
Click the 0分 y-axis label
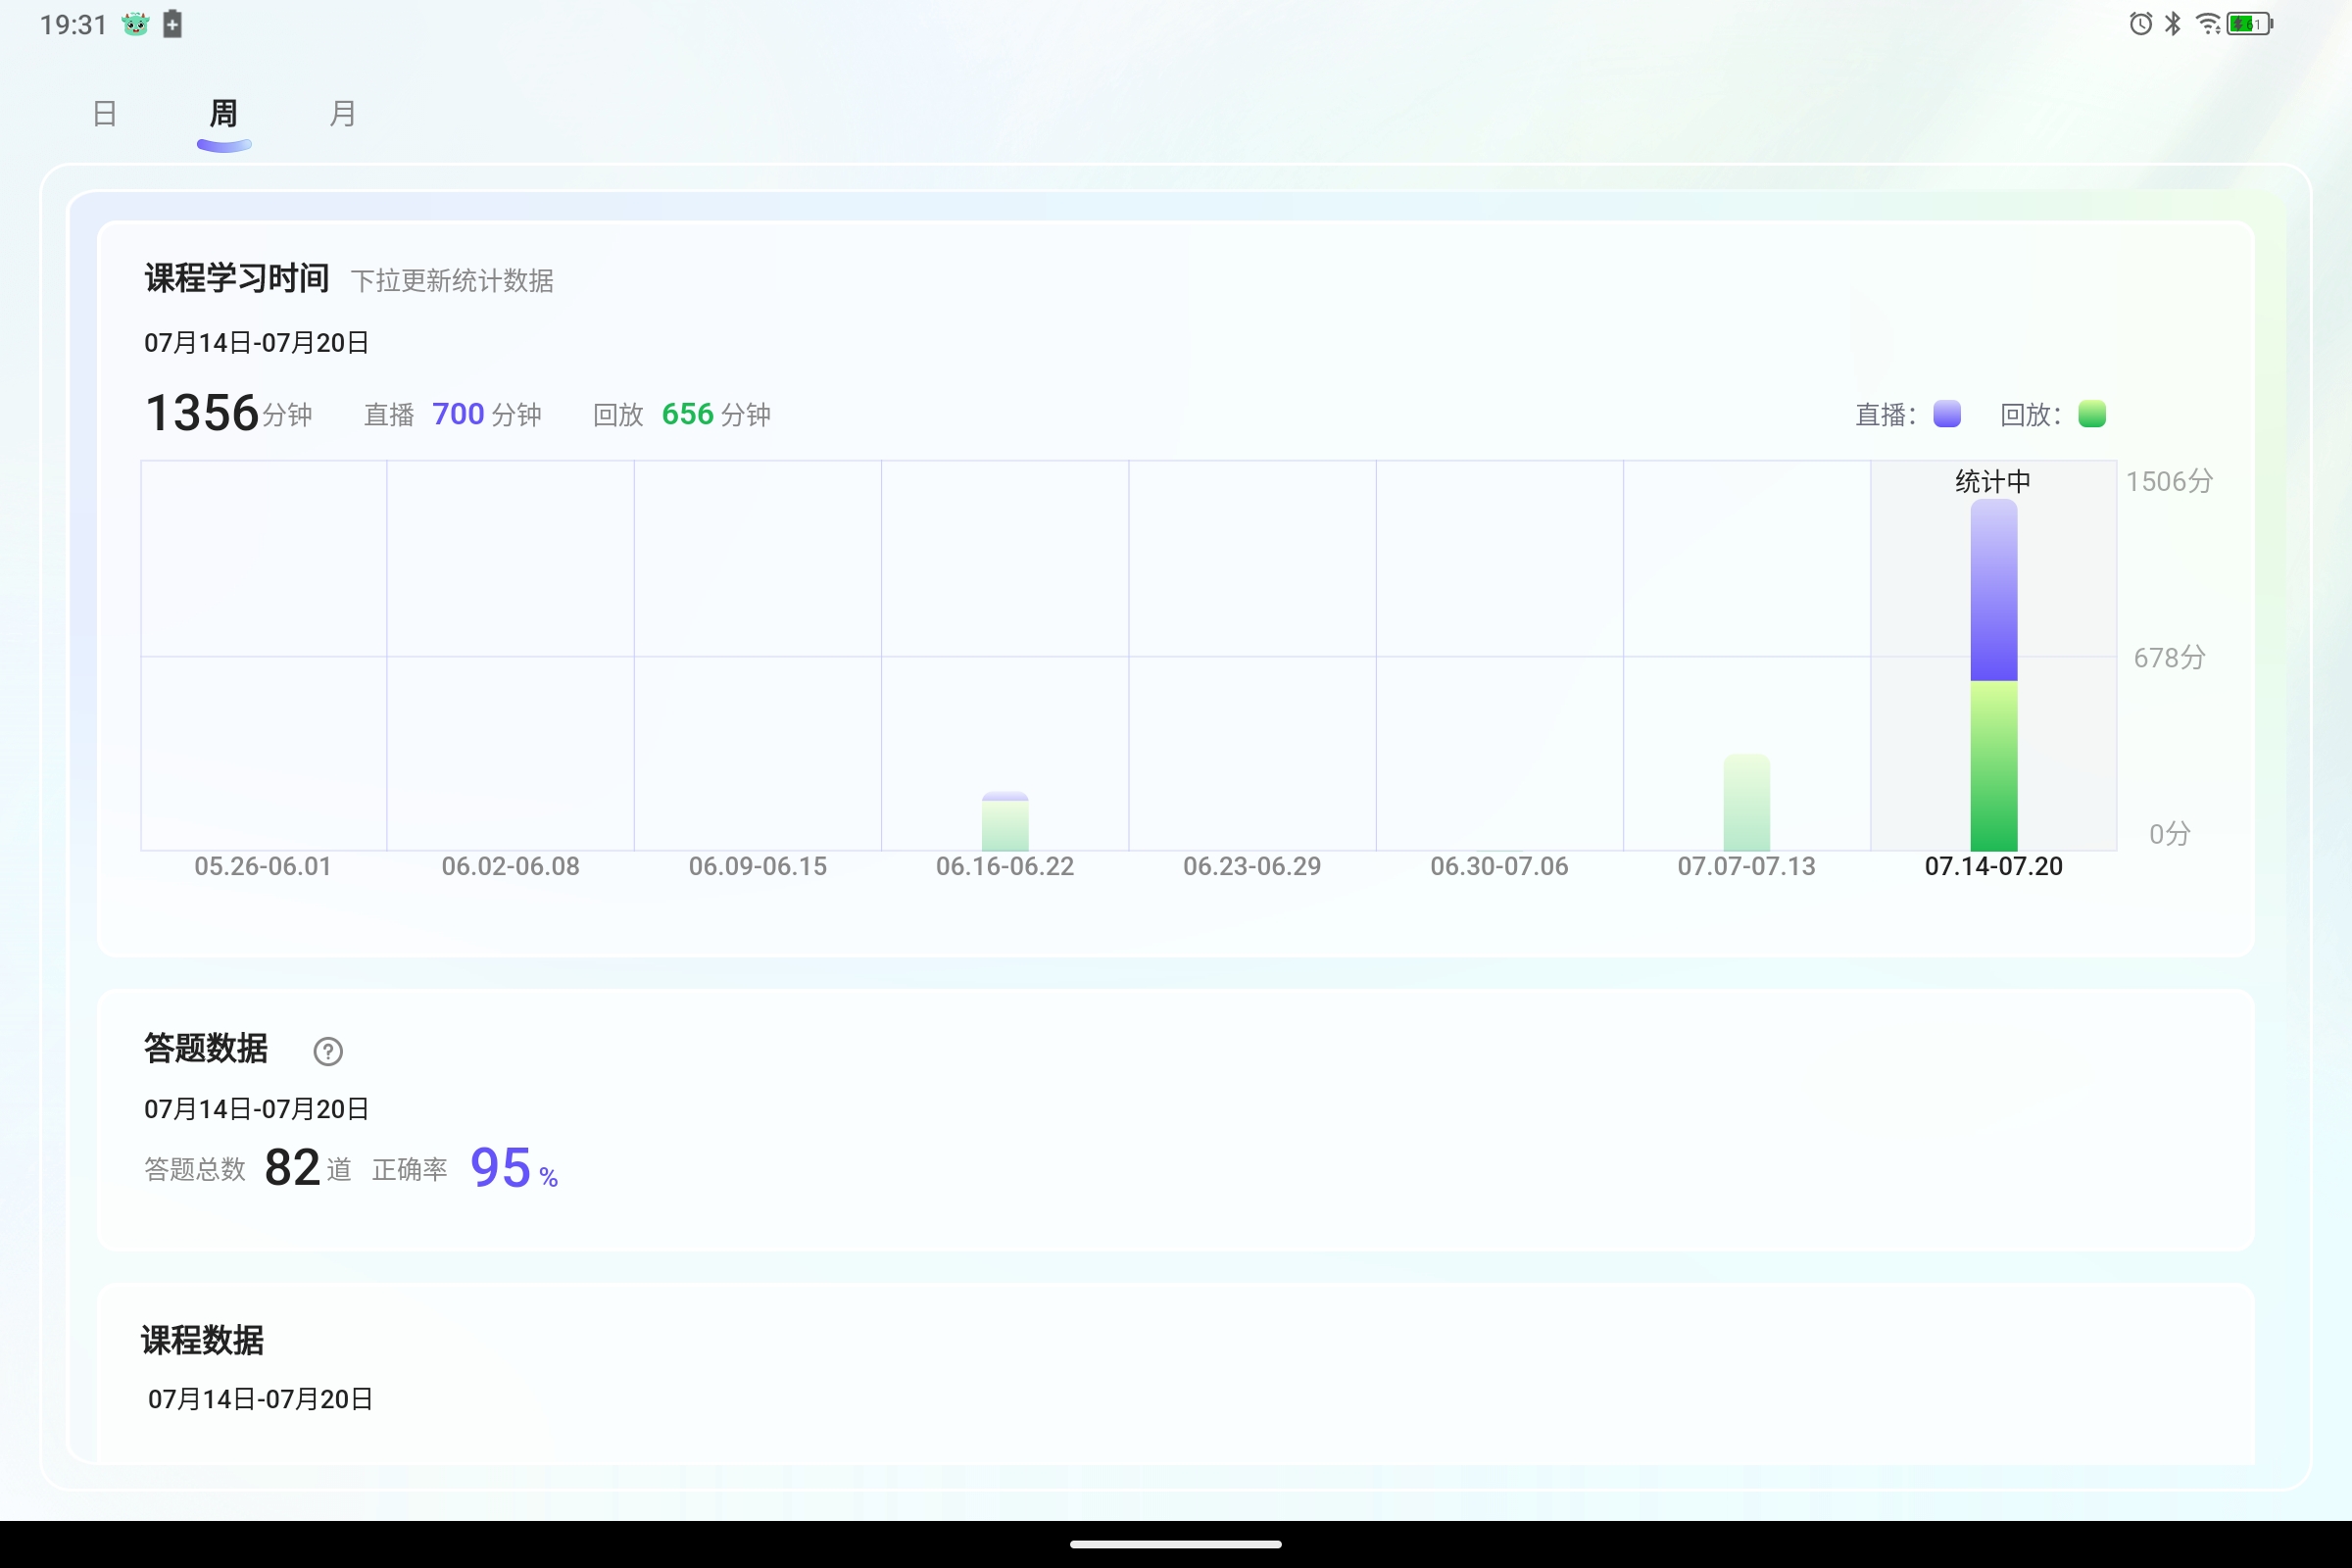pos(2169,833)
